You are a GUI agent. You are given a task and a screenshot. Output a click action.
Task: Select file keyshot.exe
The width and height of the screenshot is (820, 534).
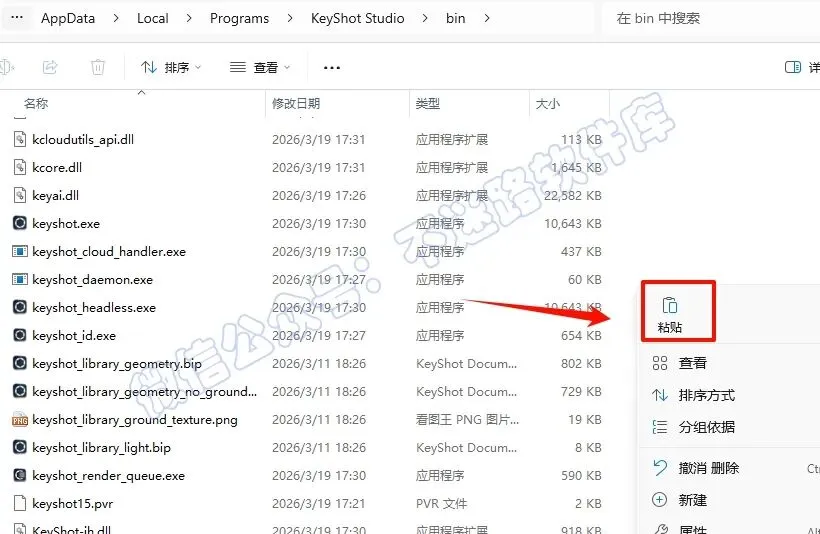(66, 224)
